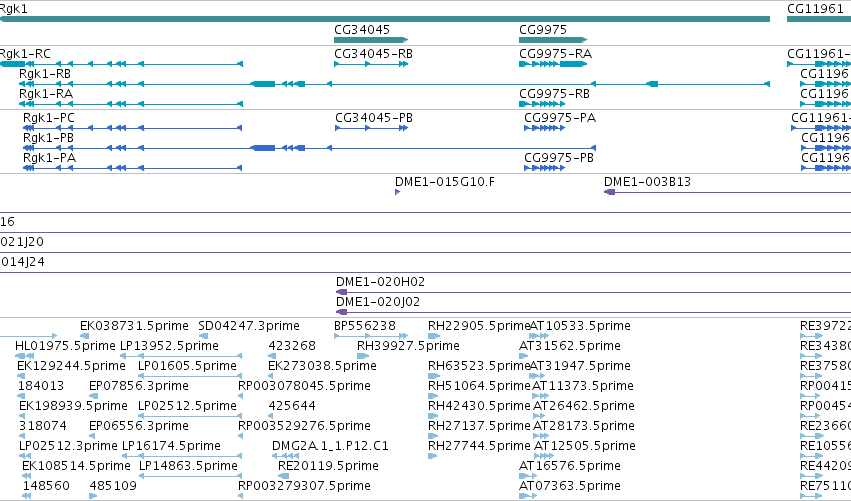Click the CG34045 gene label
This screenshot has width=851, height=501.
pyautogui.click(x=361, y=30)
